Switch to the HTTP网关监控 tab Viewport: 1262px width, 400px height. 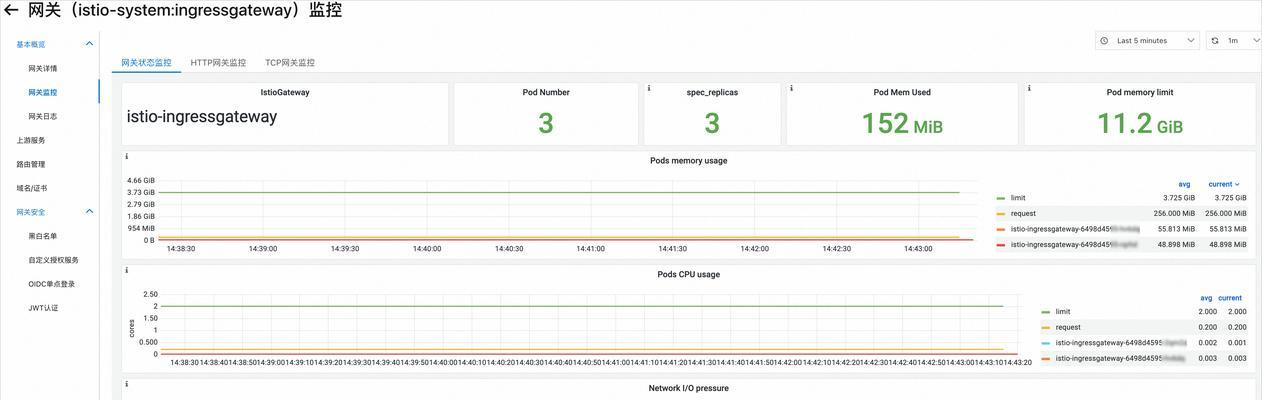click(218, 62)
